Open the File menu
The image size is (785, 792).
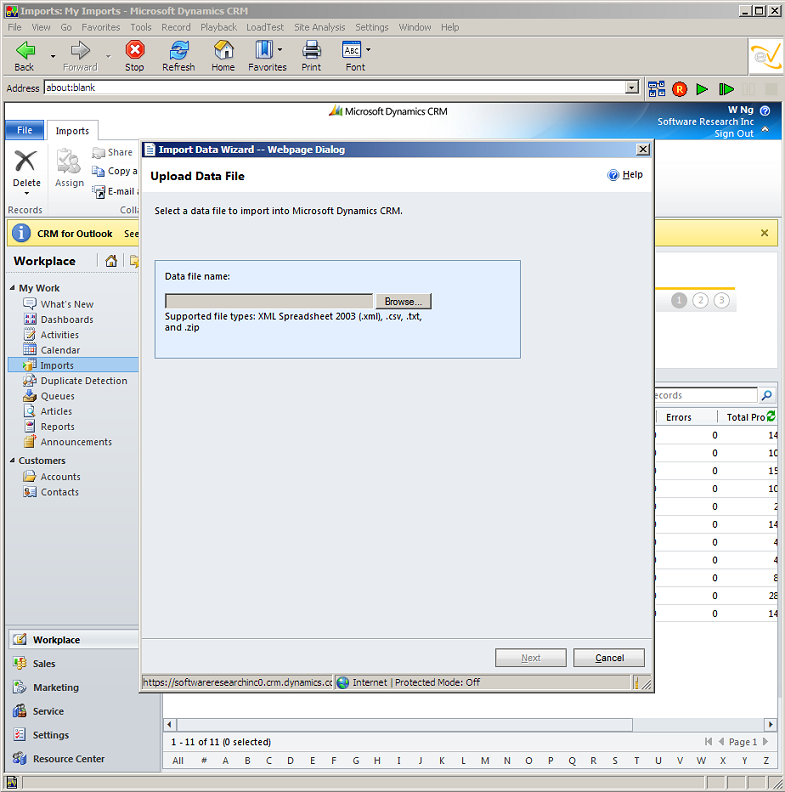click(x=14, y=27)
